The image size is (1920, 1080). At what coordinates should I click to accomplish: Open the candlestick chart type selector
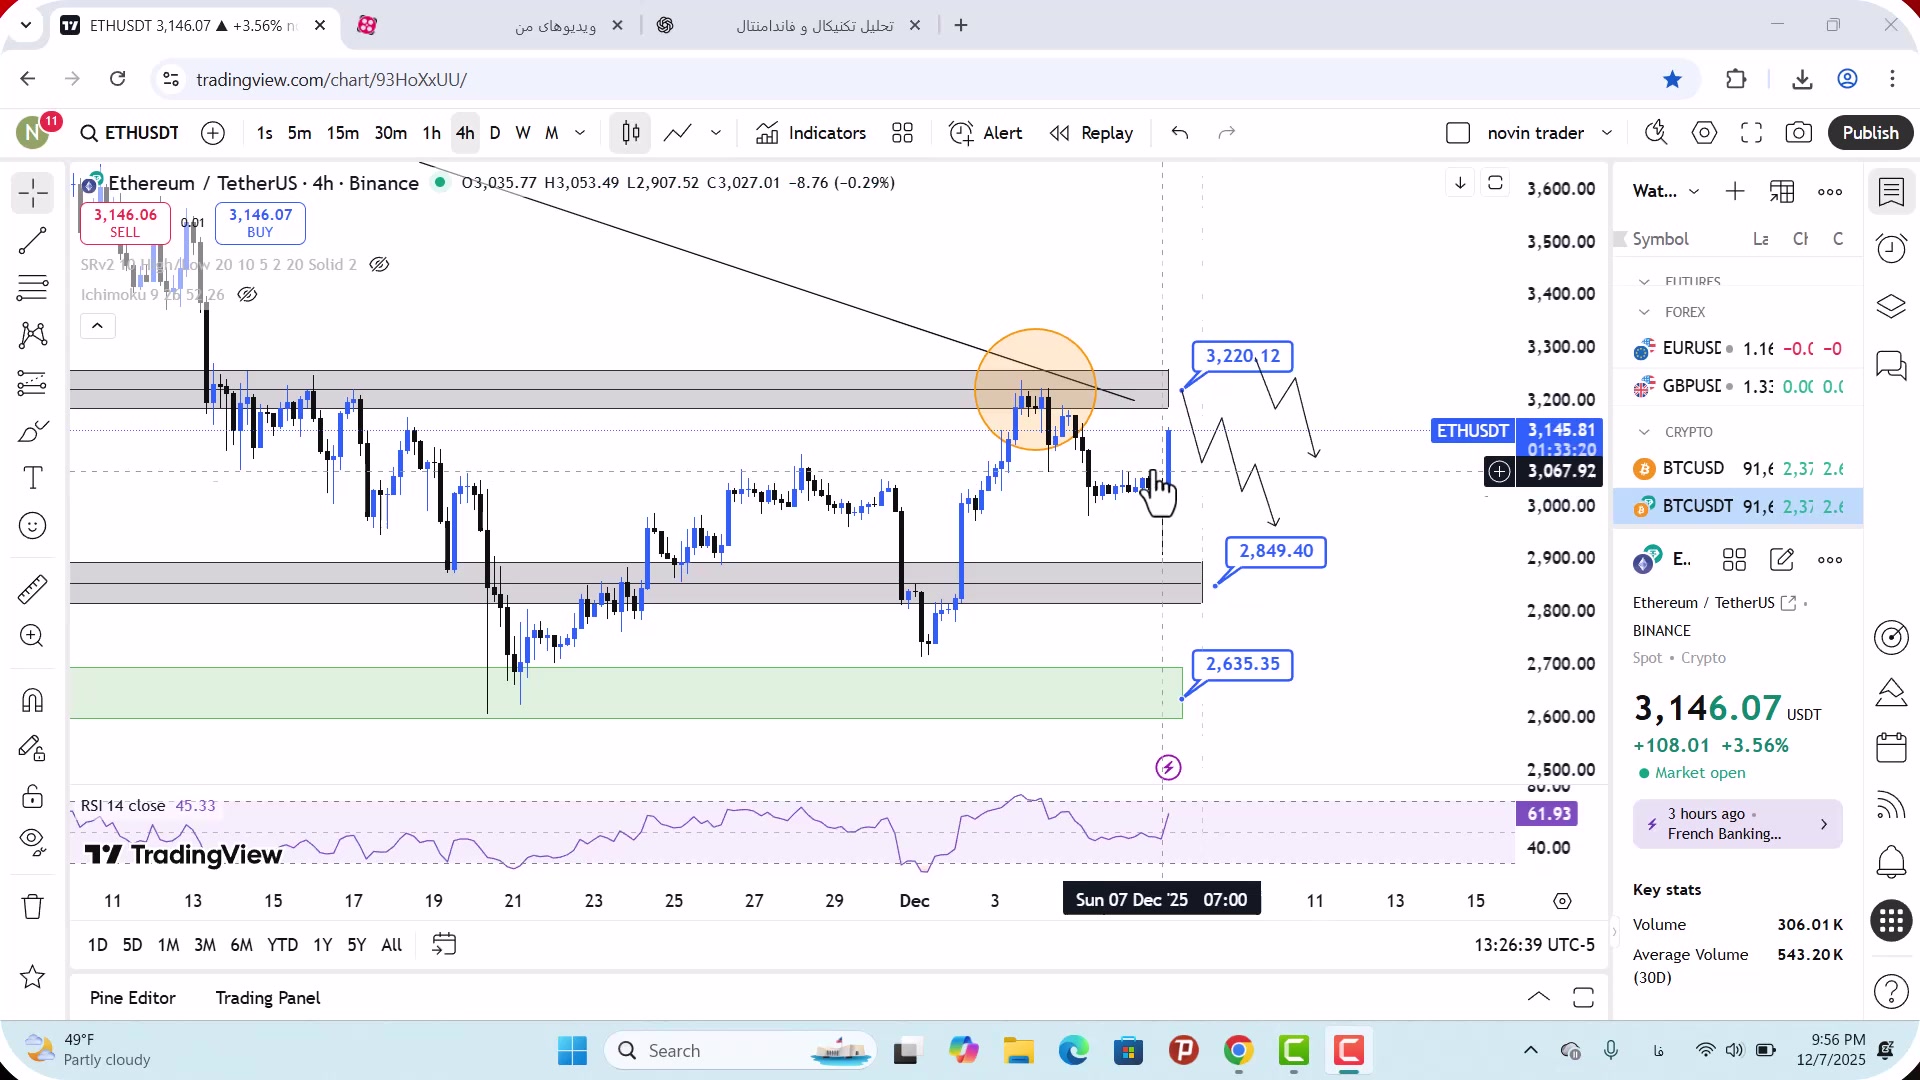click(631, 133)
